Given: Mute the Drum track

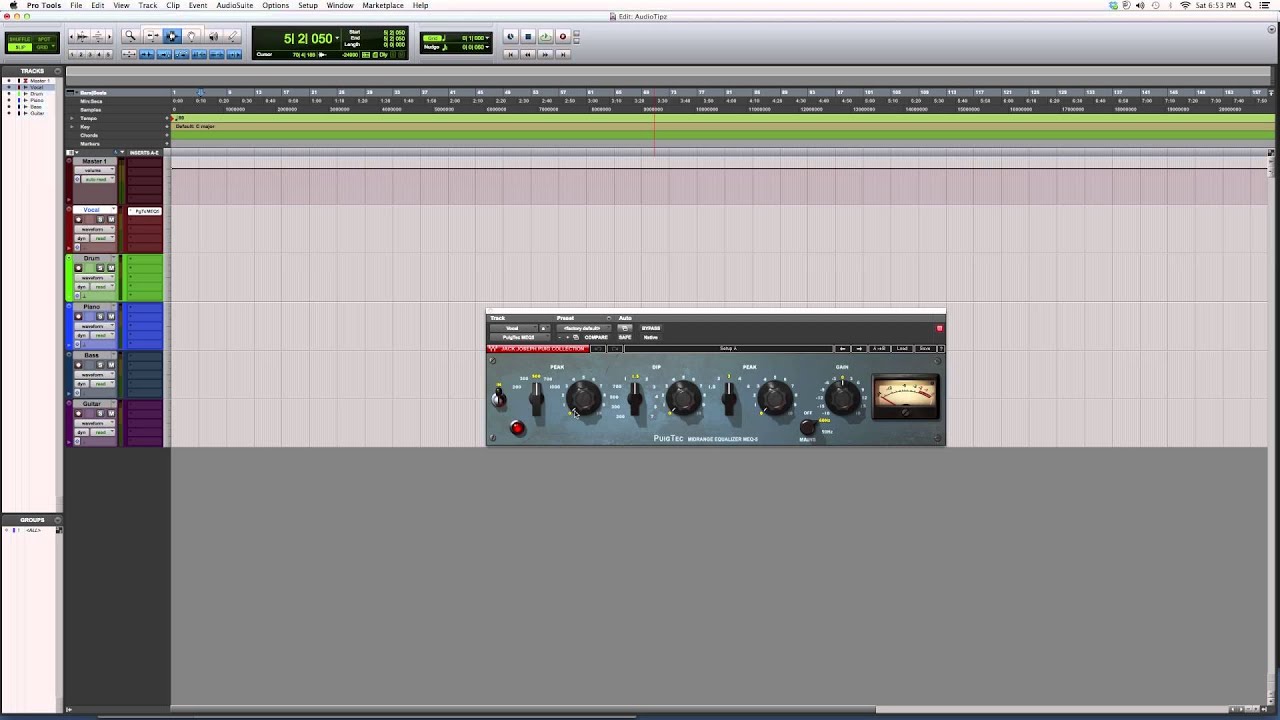Looking at the screenshot, I should click(x=111, y=268).
